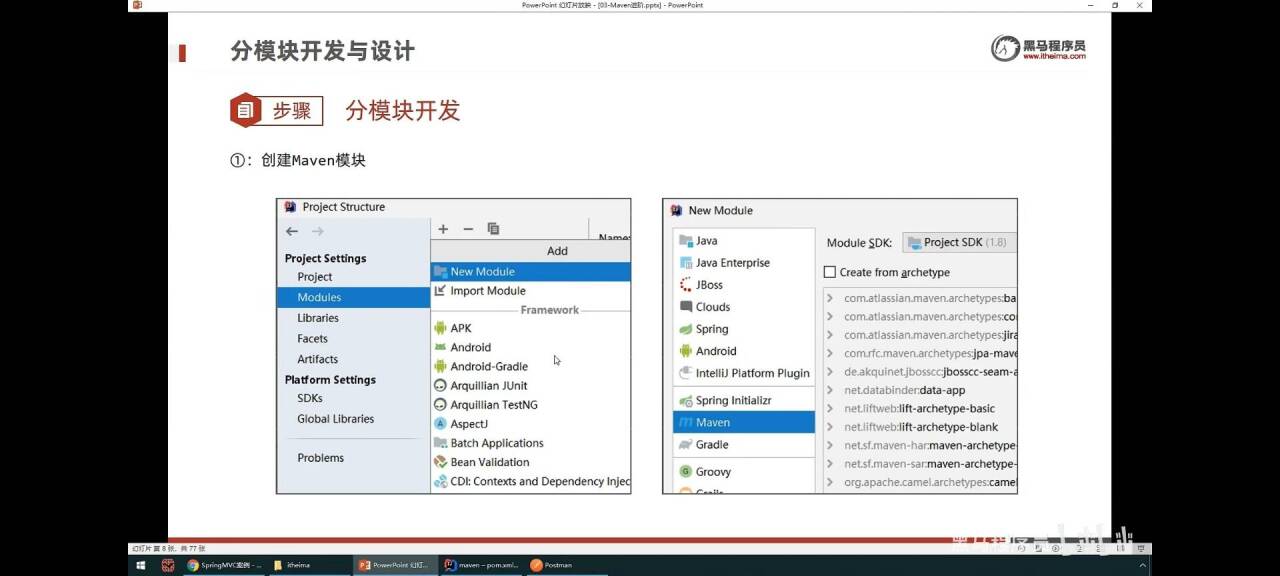Click the step text 创建Maven模块
Viewport: 1280px width, 576px height.
313,160
